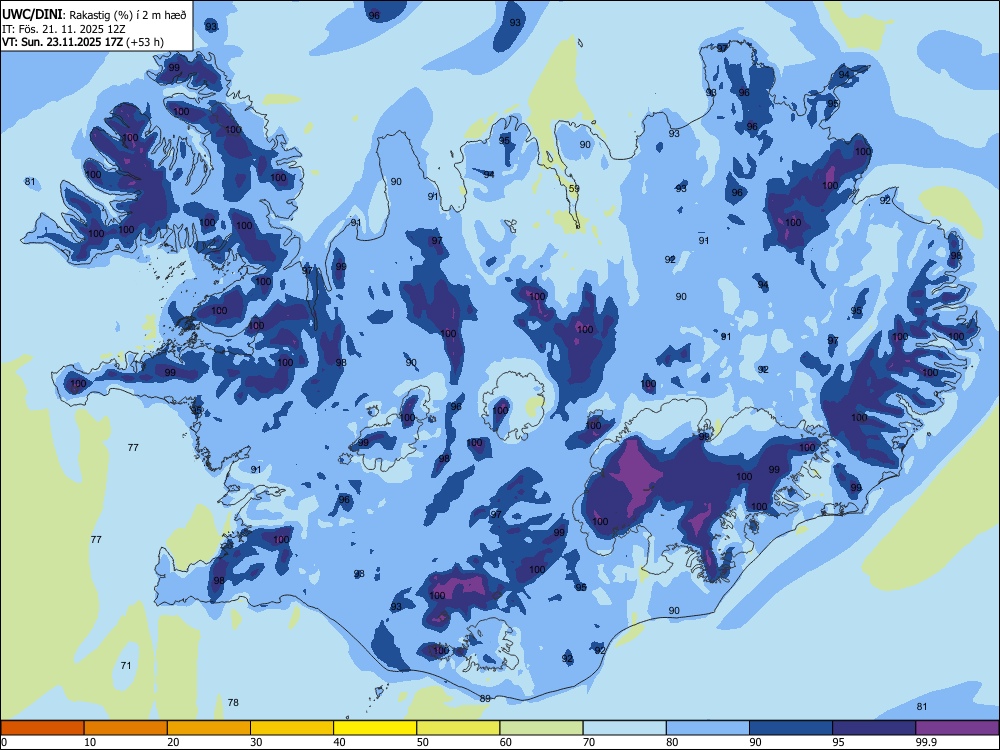Screen dimensions: 1000x750
Task: Click the '71' humidity value on the map
Action: pyautogui.click(x=126, y=665)
